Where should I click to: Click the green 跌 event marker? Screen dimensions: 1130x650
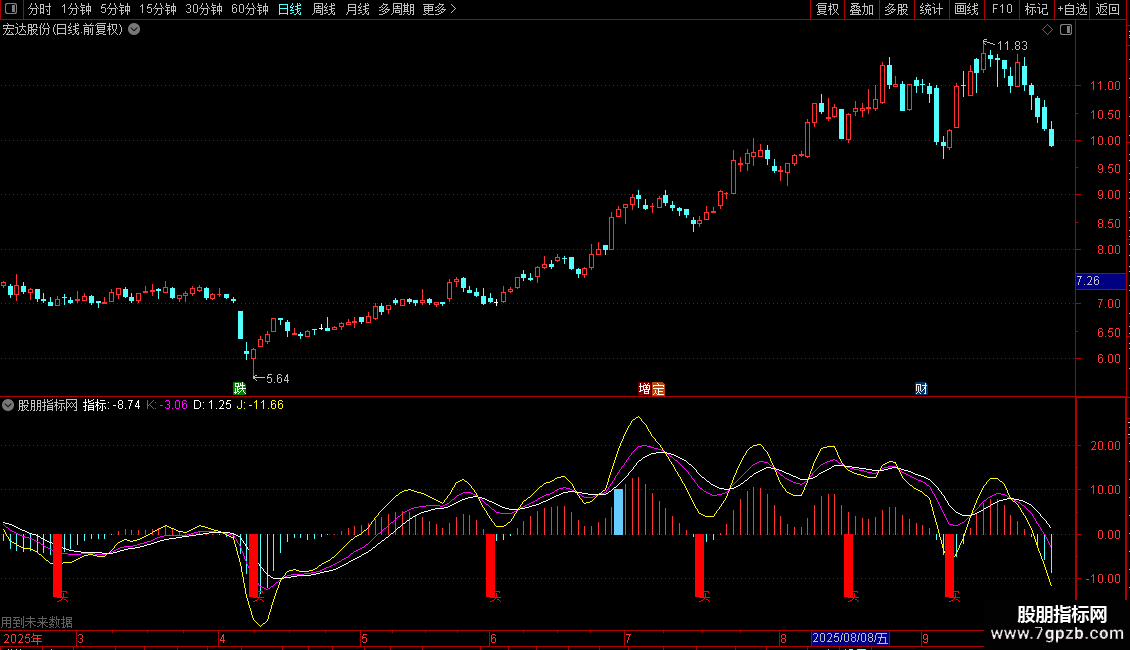pos(240,388)
